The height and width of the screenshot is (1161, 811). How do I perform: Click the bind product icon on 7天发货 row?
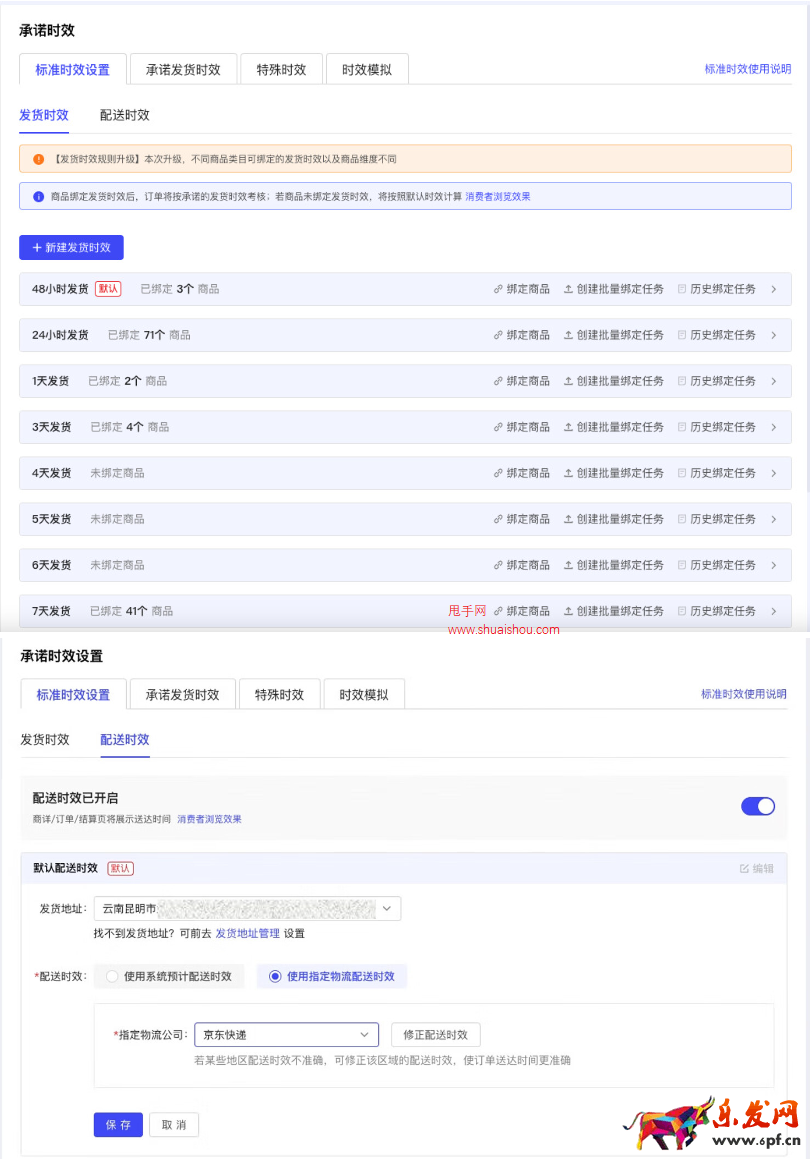pyautogui.click(x=497, y=611)
